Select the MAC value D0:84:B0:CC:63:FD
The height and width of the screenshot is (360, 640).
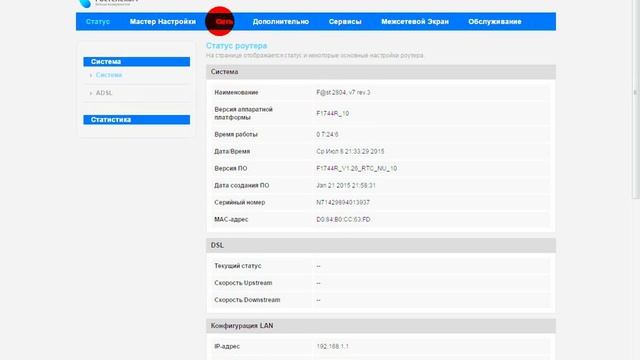point(343,220)
